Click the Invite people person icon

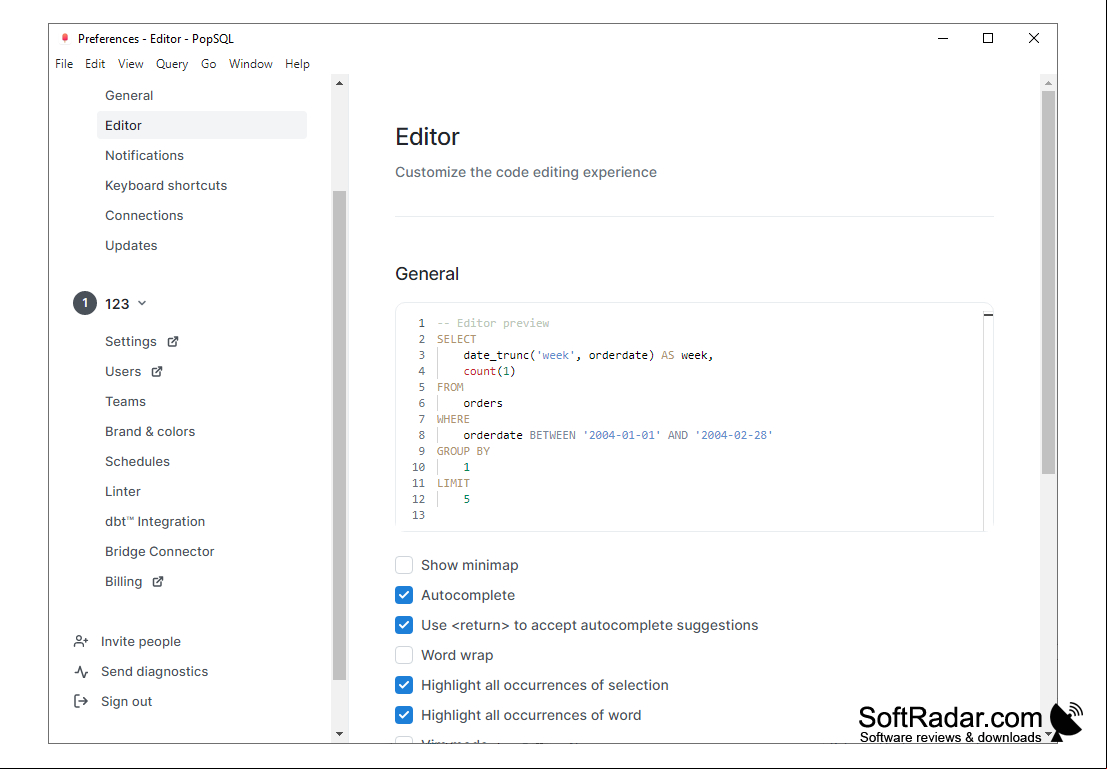pos(81,641)
